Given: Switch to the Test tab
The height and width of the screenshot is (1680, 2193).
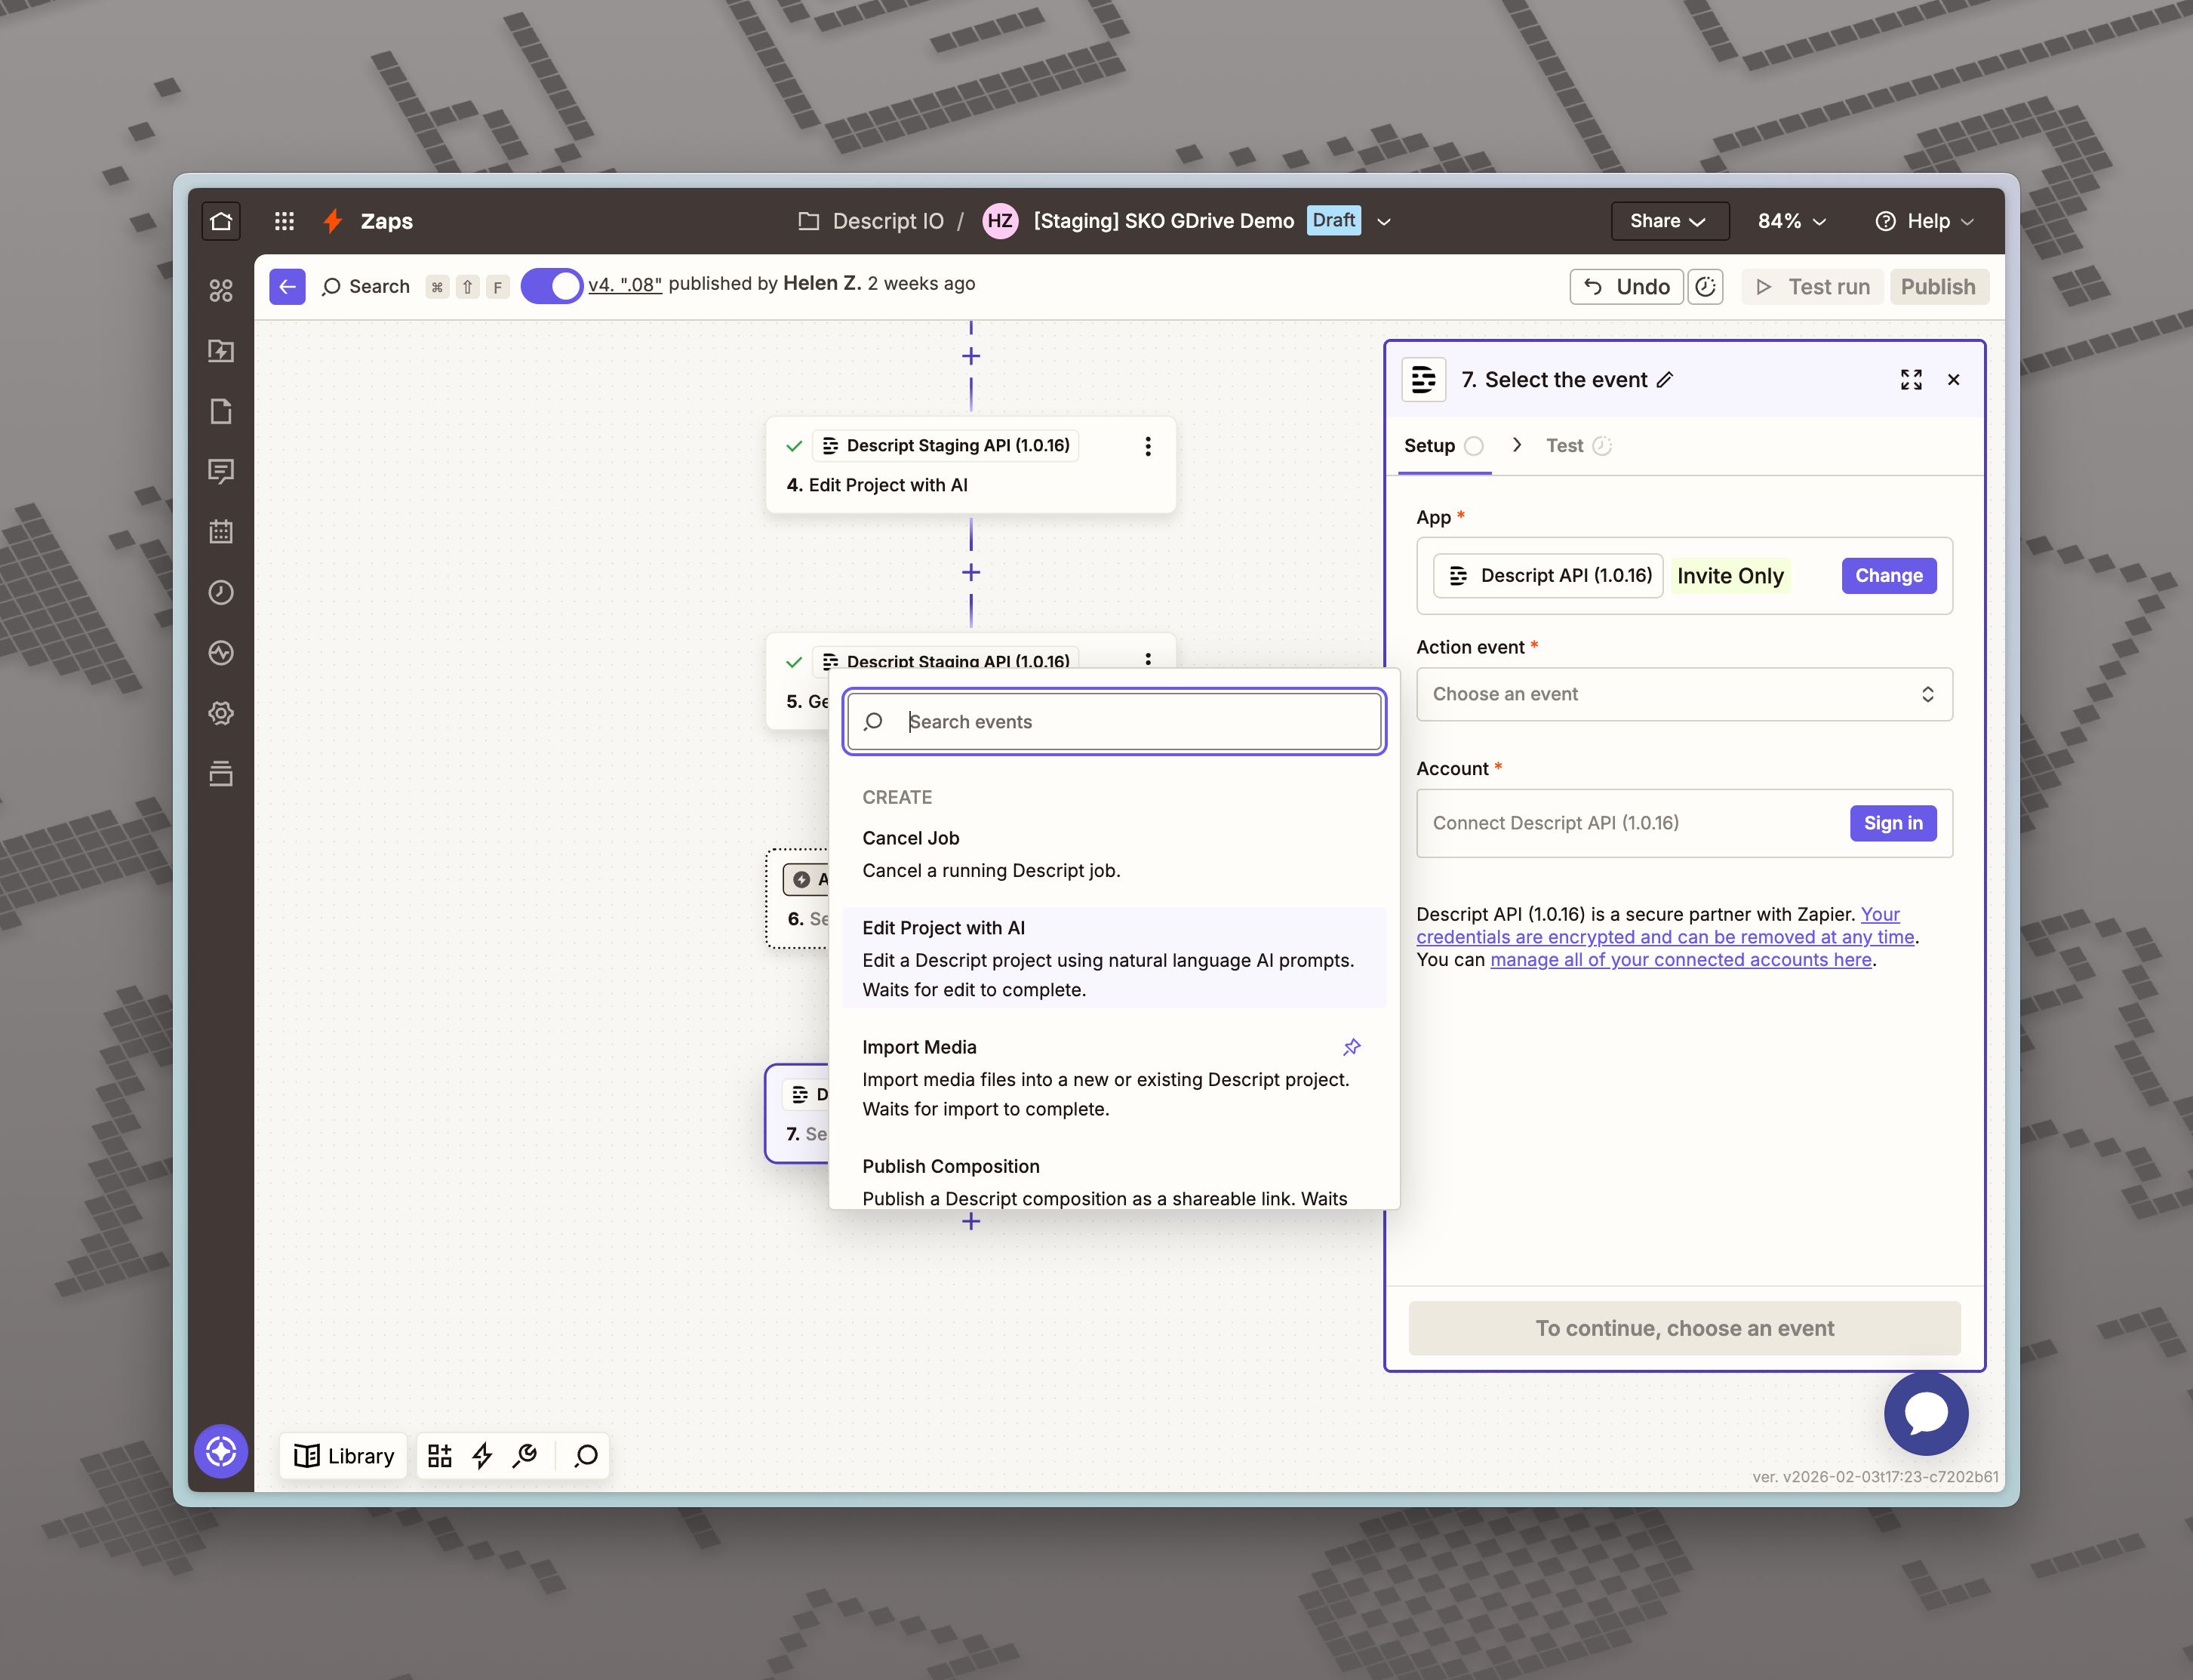Looking at the screenshot, I should (x=1565, y=446).
